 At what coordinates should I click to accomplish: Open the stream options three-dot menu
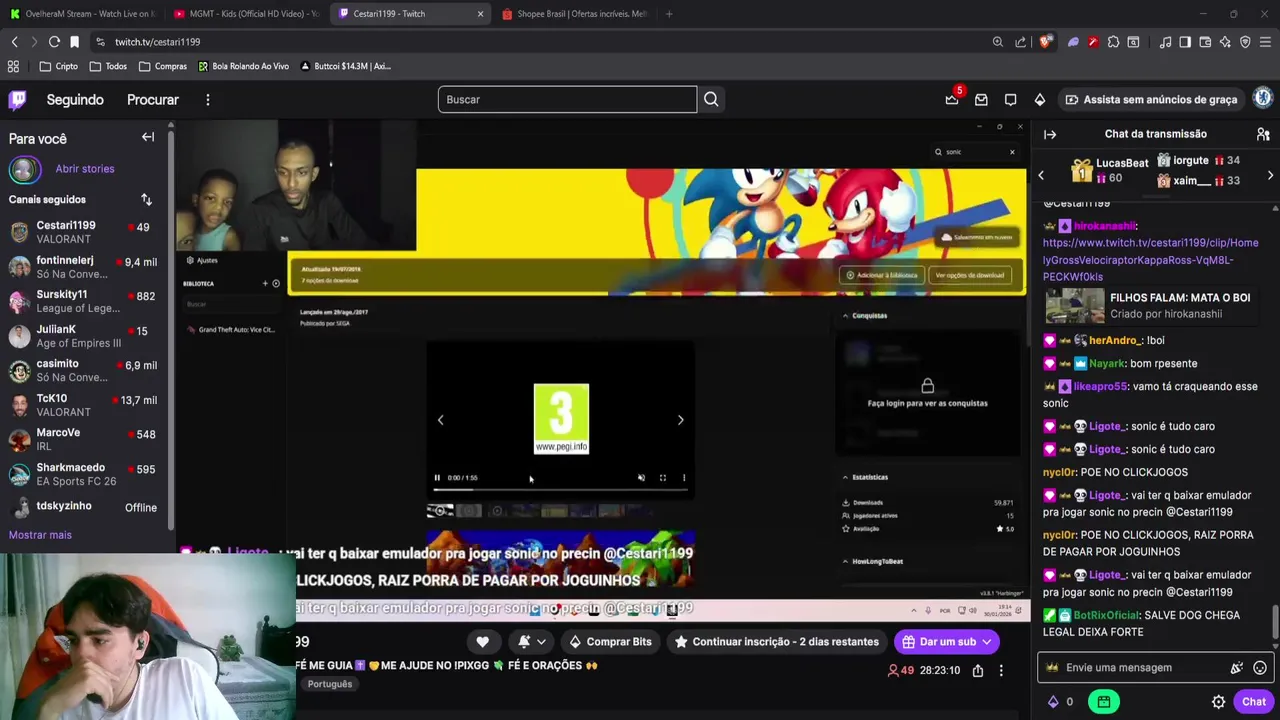click(x=1001, y=670)
